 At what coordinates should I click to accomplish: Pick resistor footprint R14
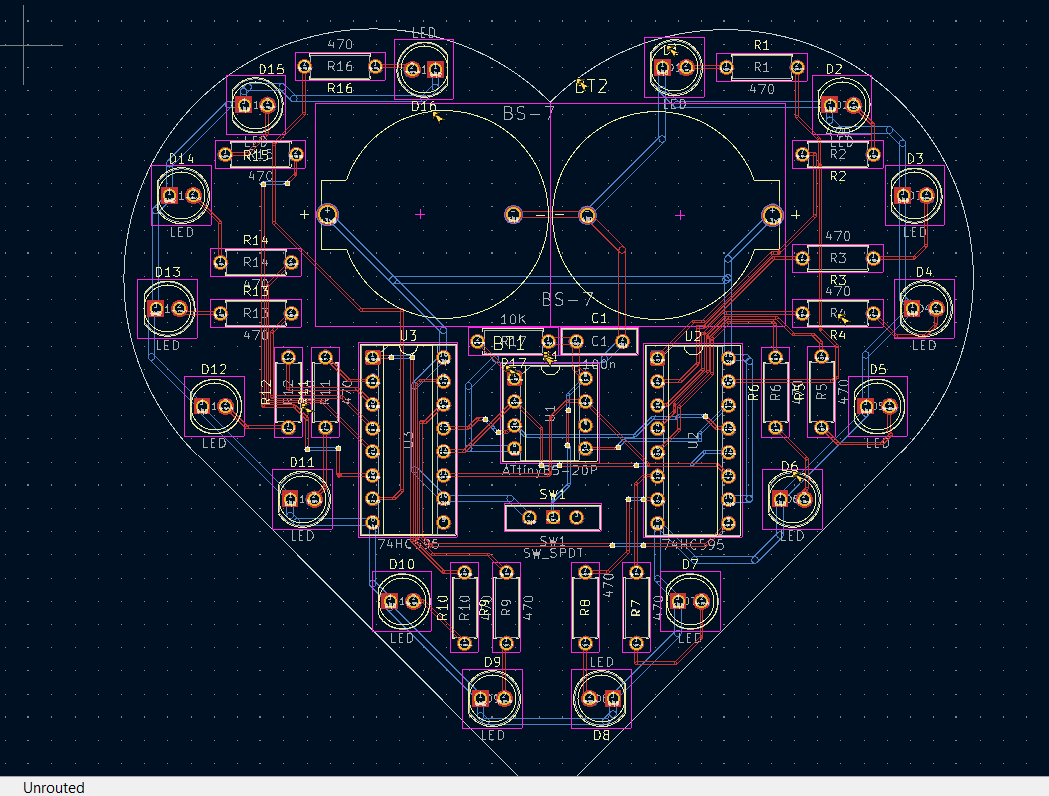(x=256, y=262)
